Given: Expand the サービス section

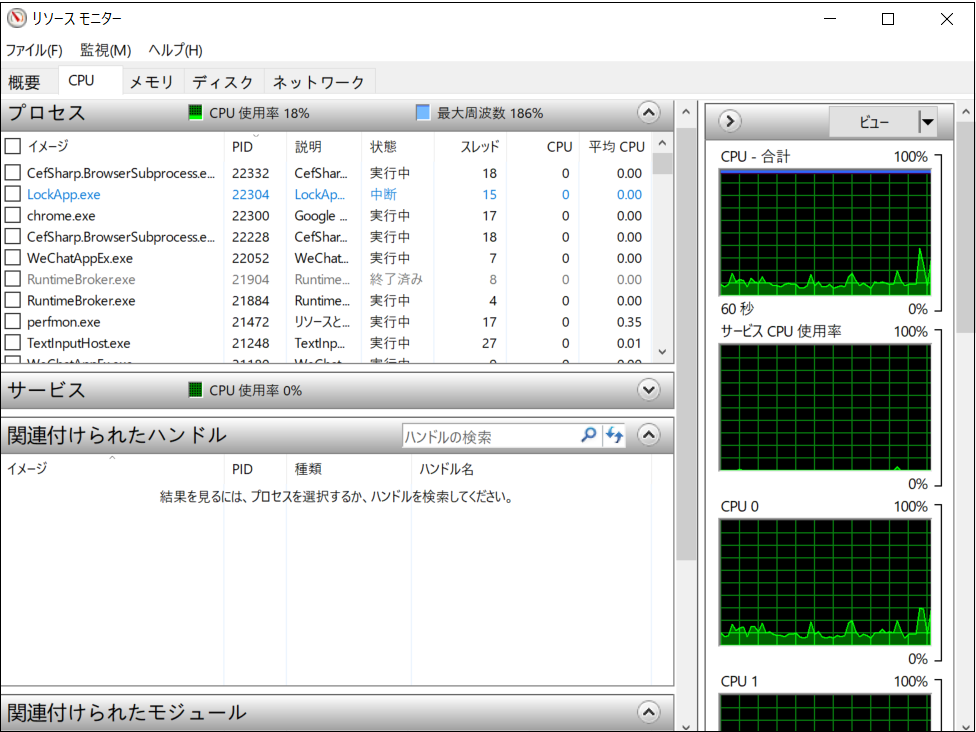Looking at the screenshot, I should (649, 390).
